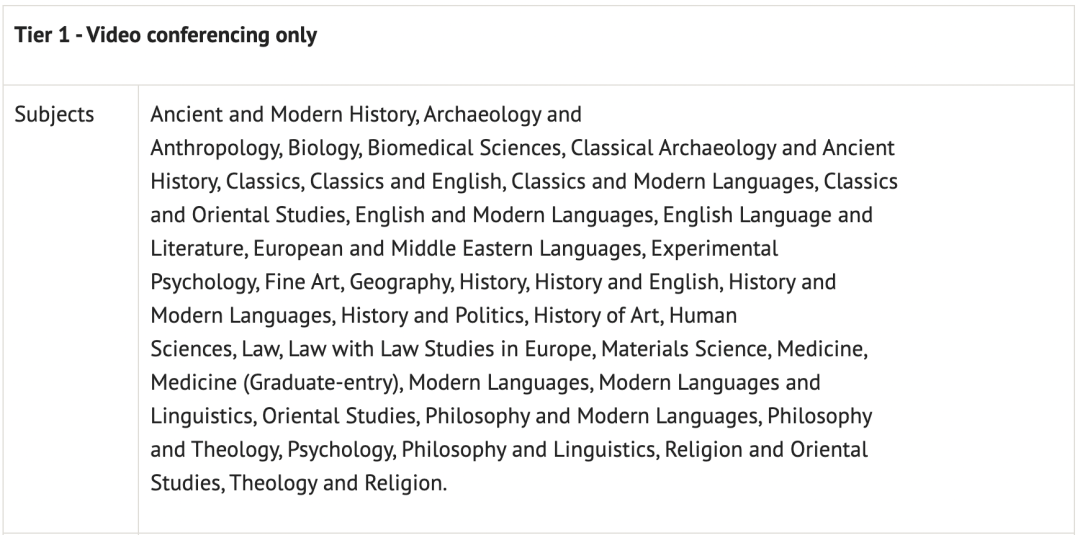The height and width of the screenshot is (535, 1080).
Task: Click 'Law with Law Studies in Europe'
Action: pos(440,349)
